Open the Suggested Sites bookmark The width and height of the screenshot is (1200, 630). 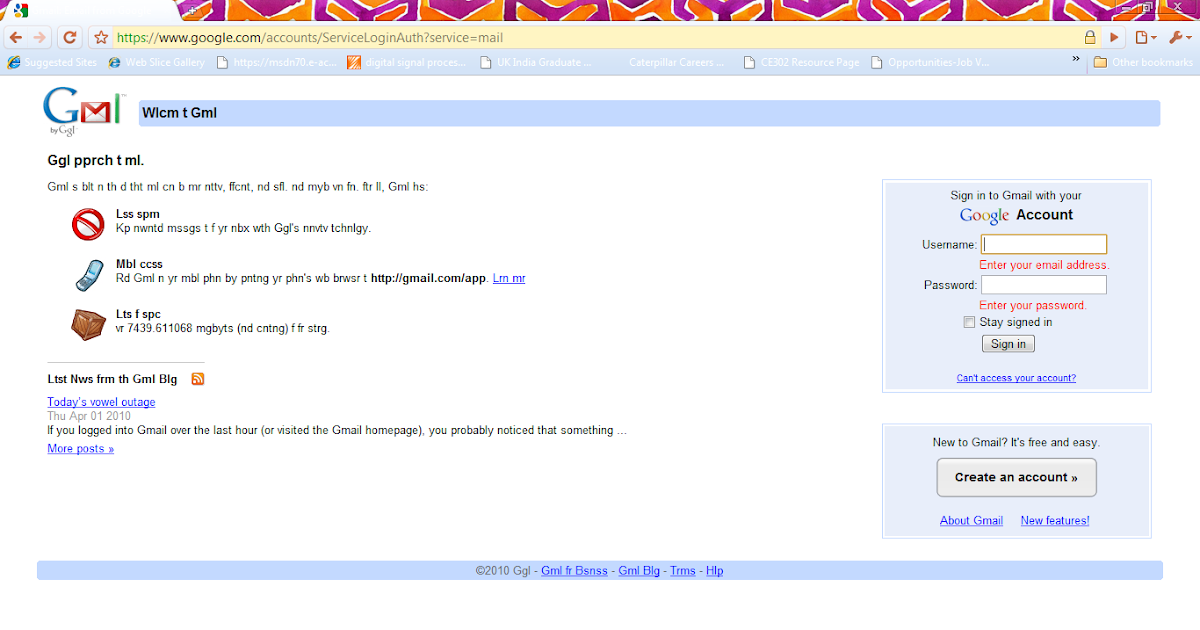[x=54, y=62]
